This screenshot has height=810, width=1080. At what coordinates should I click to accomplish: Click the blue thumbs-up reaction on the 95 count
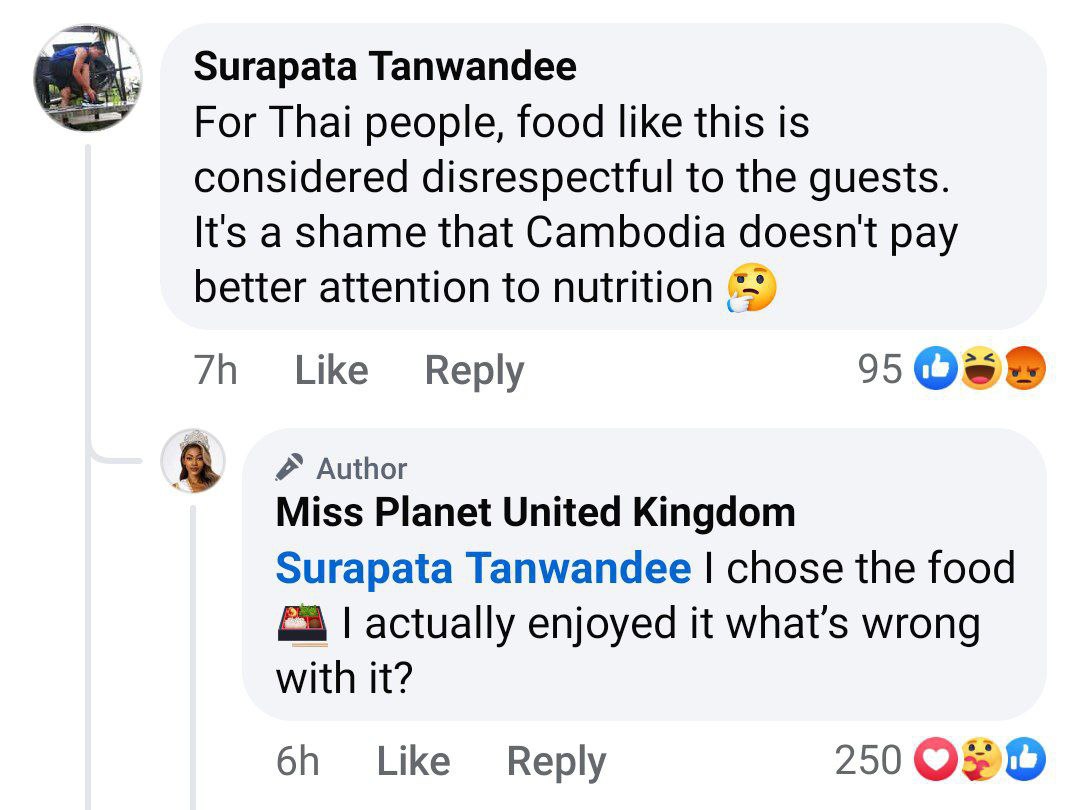tap(937, 370)
